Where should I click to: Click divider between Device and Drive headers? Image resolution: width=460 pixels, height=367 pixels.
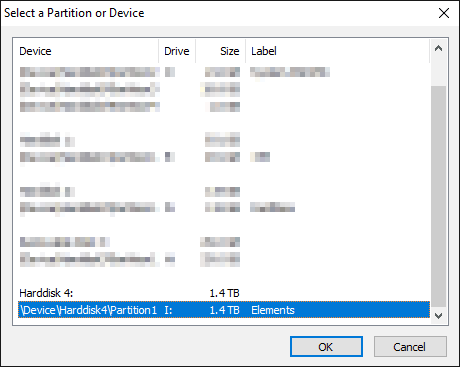(159, 51)
